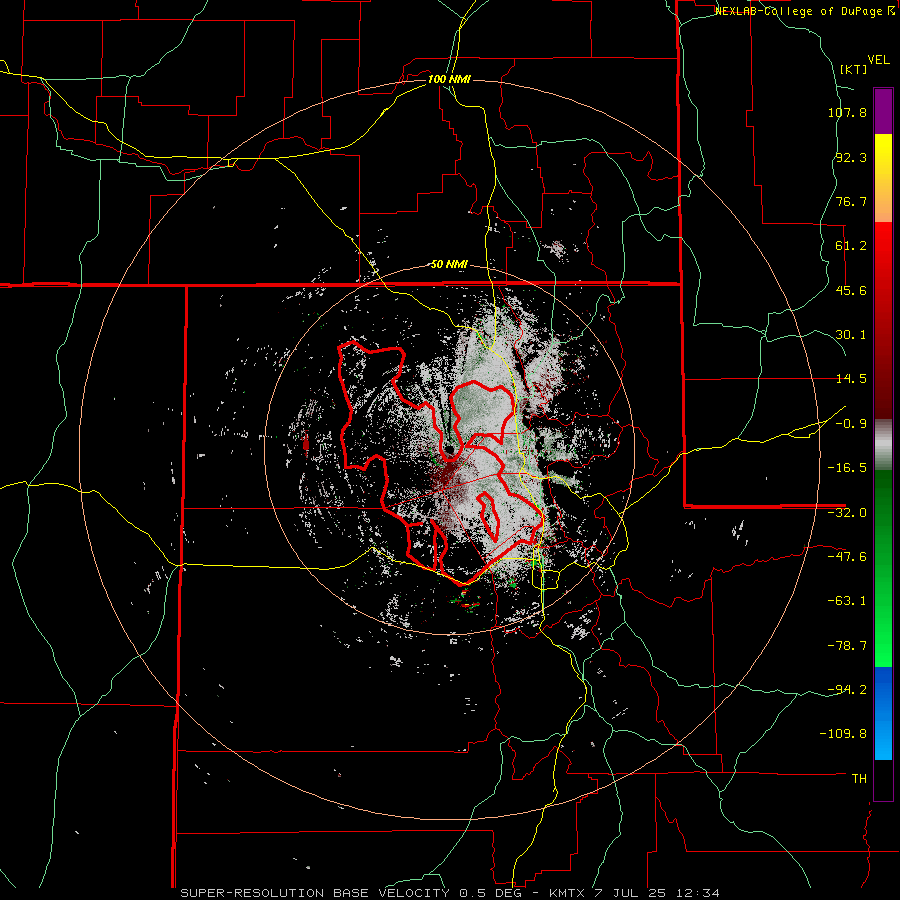Pick the red segment of the velocity scale
The height and width of the screenshot is (900, 900).
tap(883, 320)
